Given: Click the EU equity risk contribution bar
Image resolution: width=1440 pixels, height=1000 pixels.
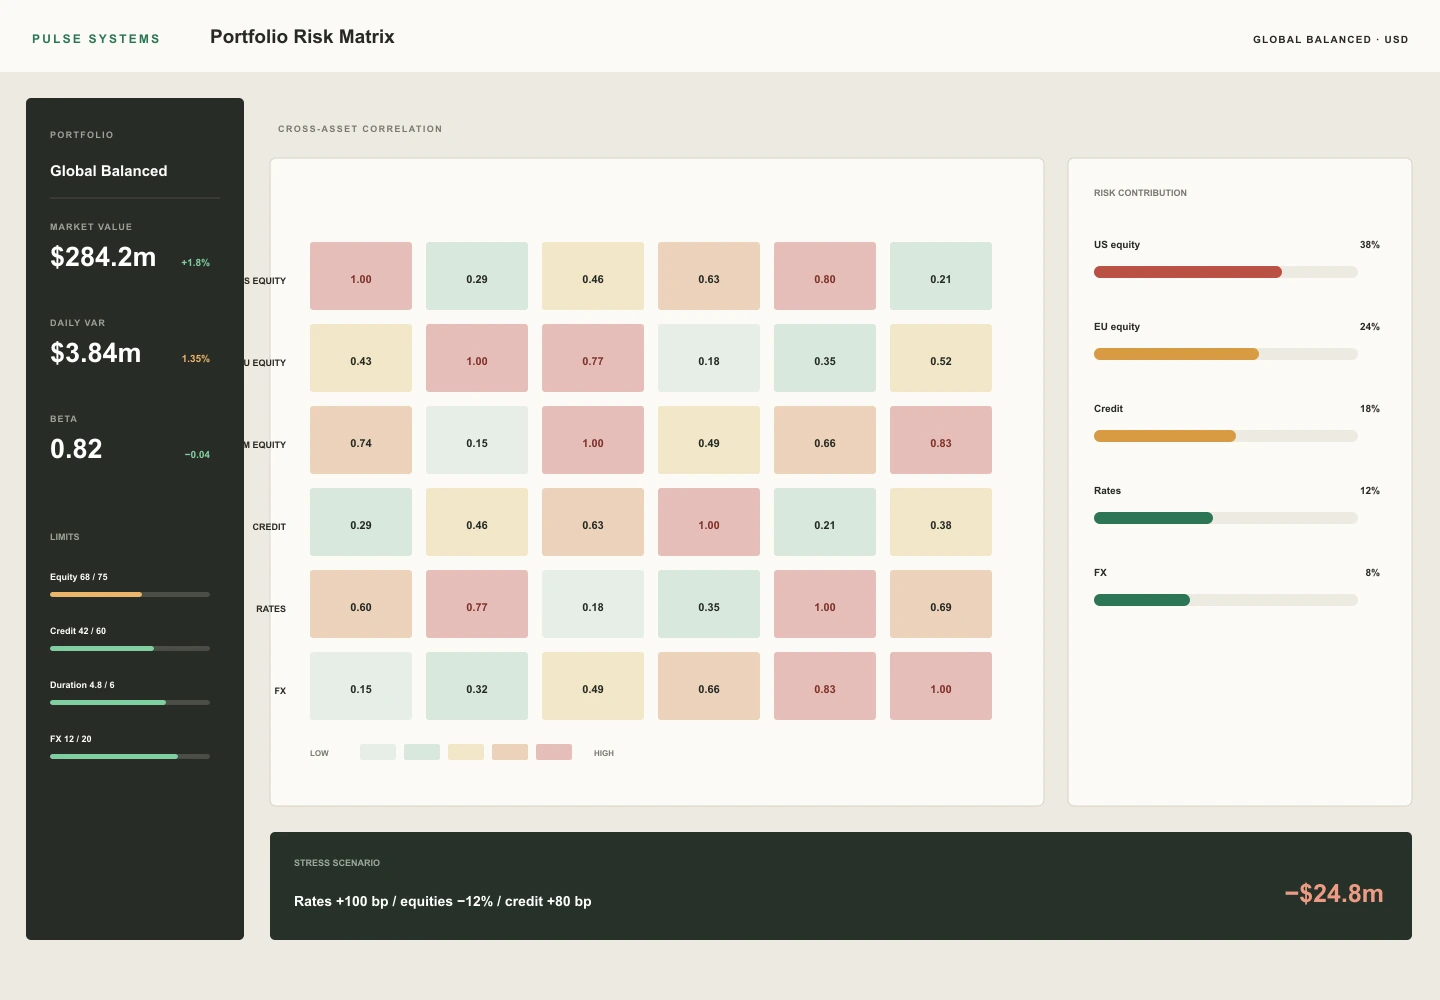Looking at the screenshot, I should [x=1226, y=354].
